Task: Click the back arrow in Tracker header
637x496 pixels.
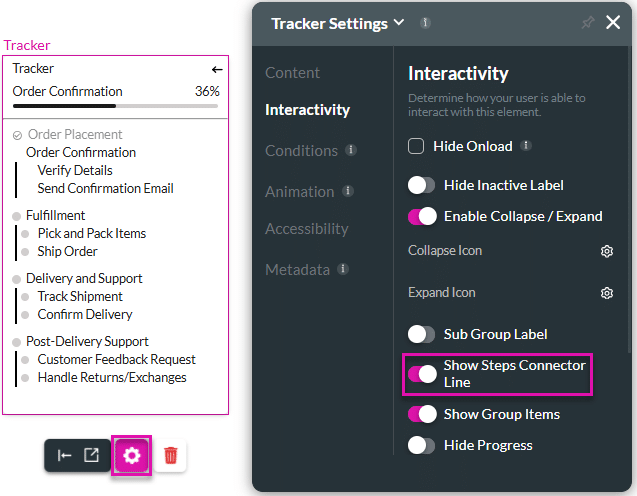Action: tap(216, 70)
